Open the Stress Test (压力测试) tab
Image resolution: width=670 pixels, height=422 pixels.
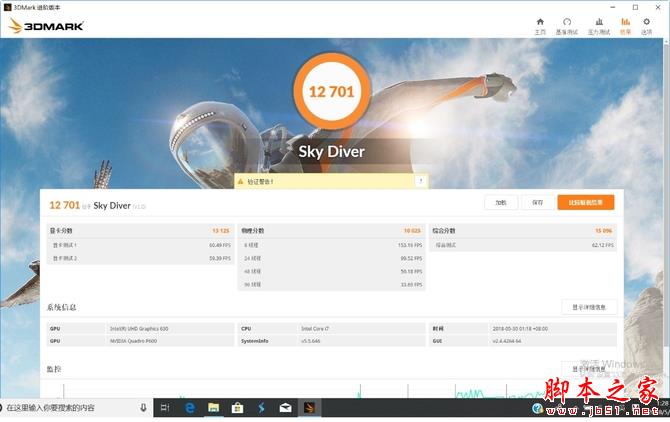[599, 26]
